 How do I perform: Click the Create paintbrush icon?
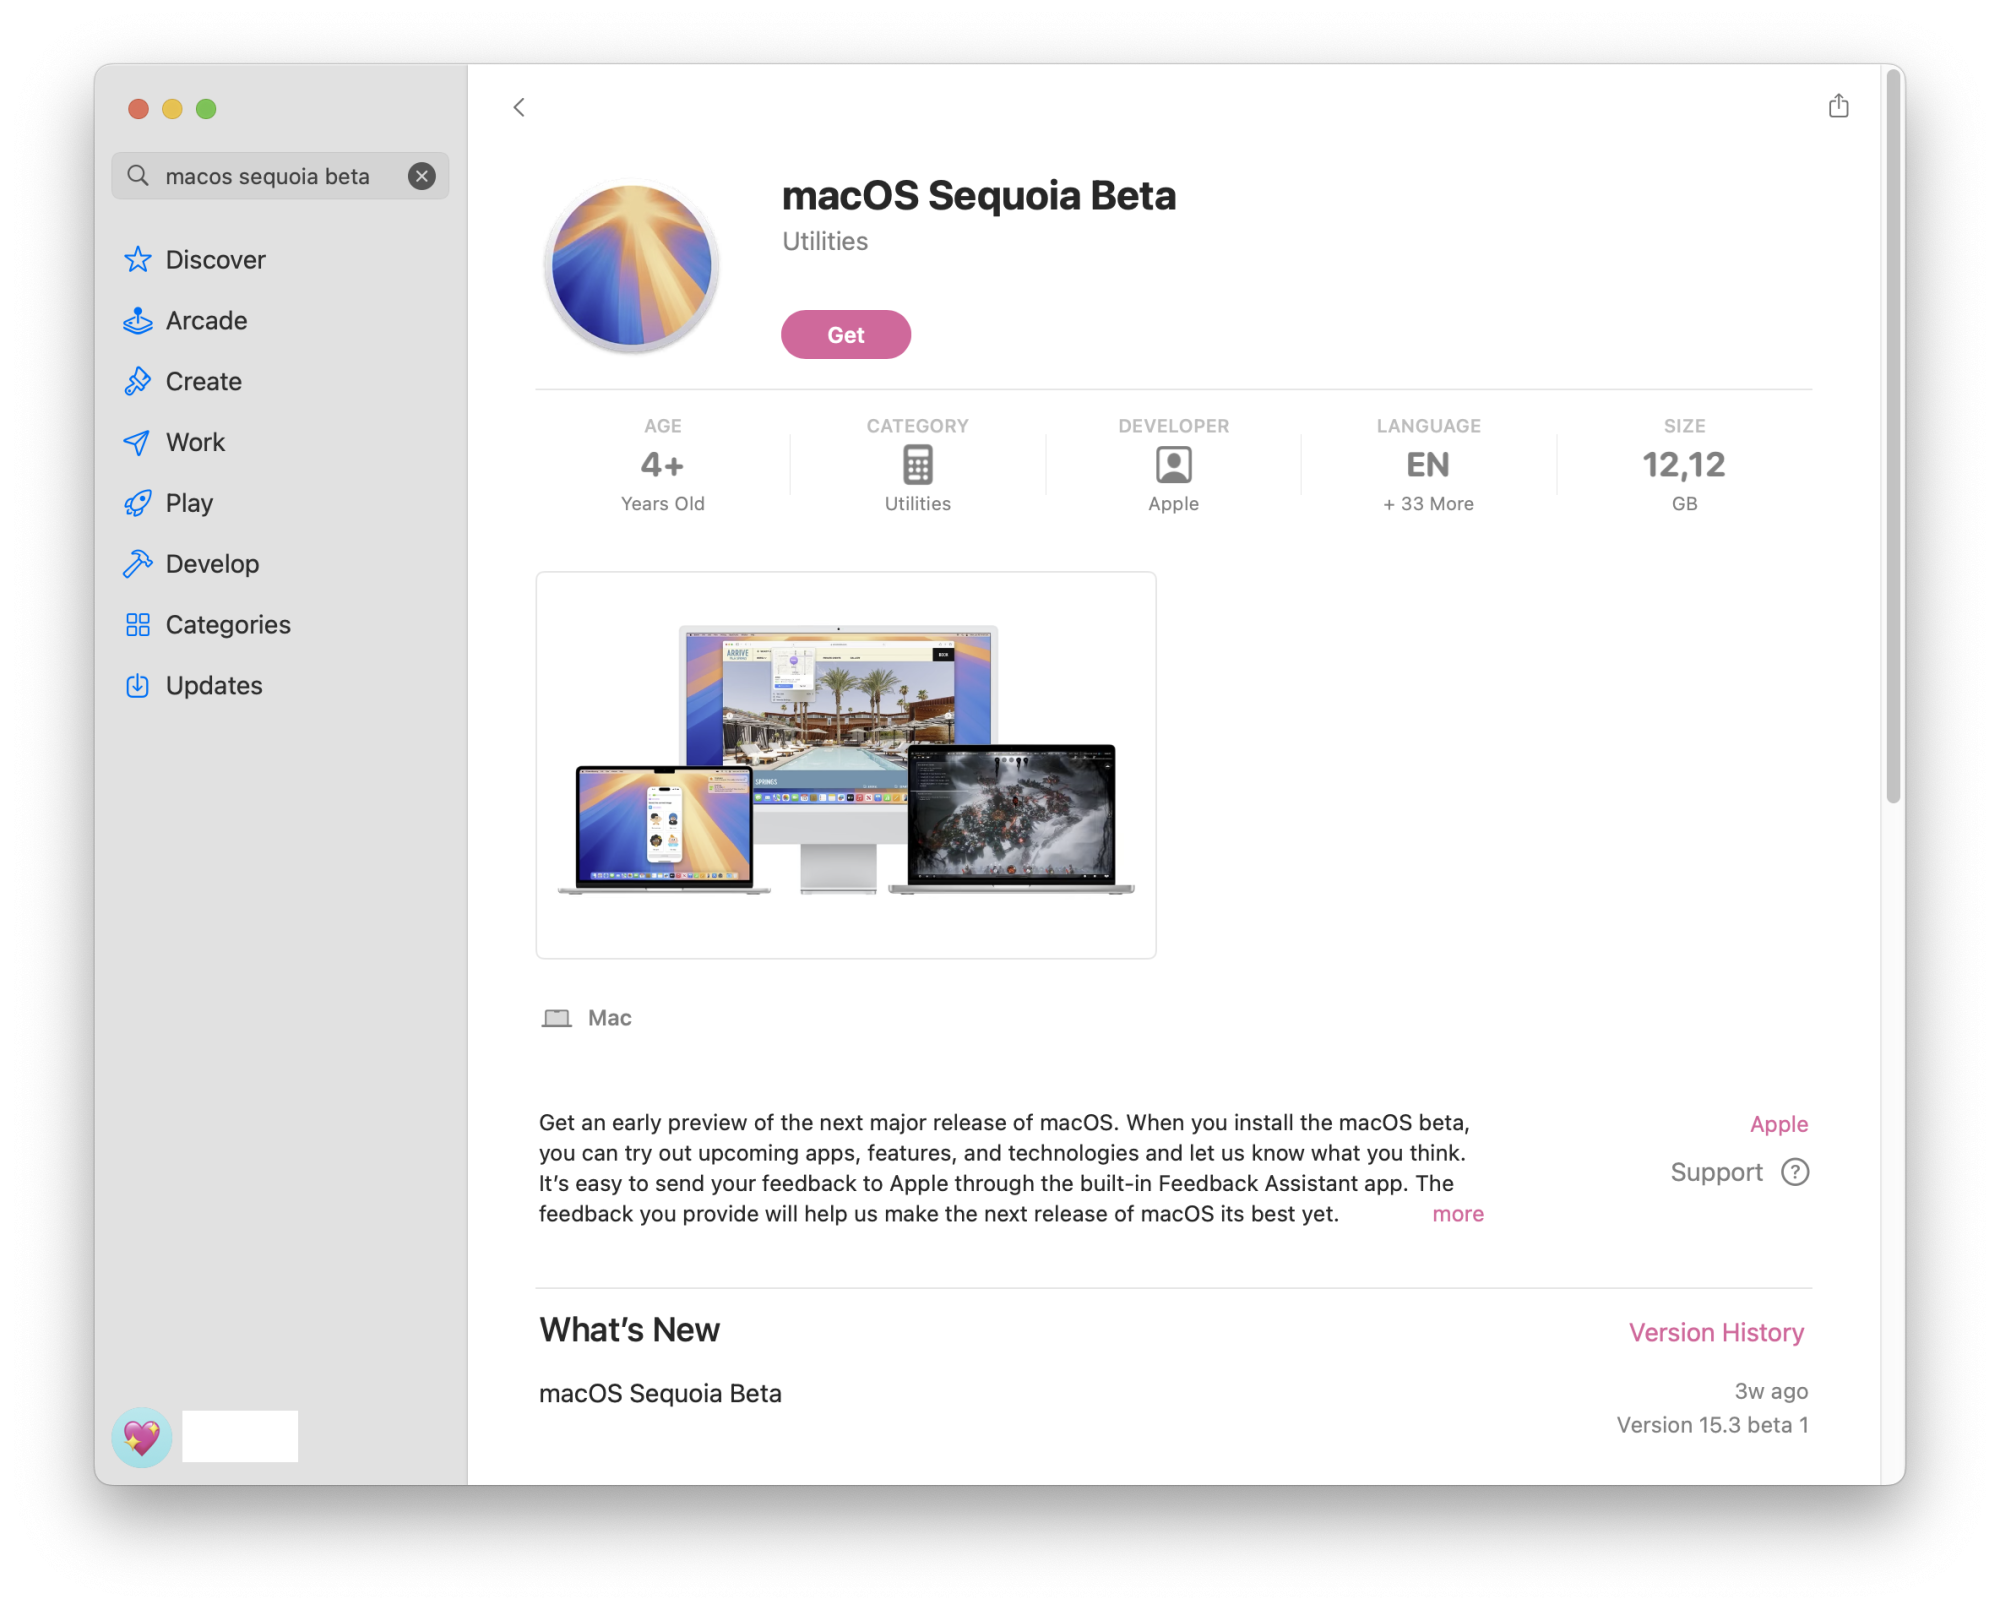point(138,382)
